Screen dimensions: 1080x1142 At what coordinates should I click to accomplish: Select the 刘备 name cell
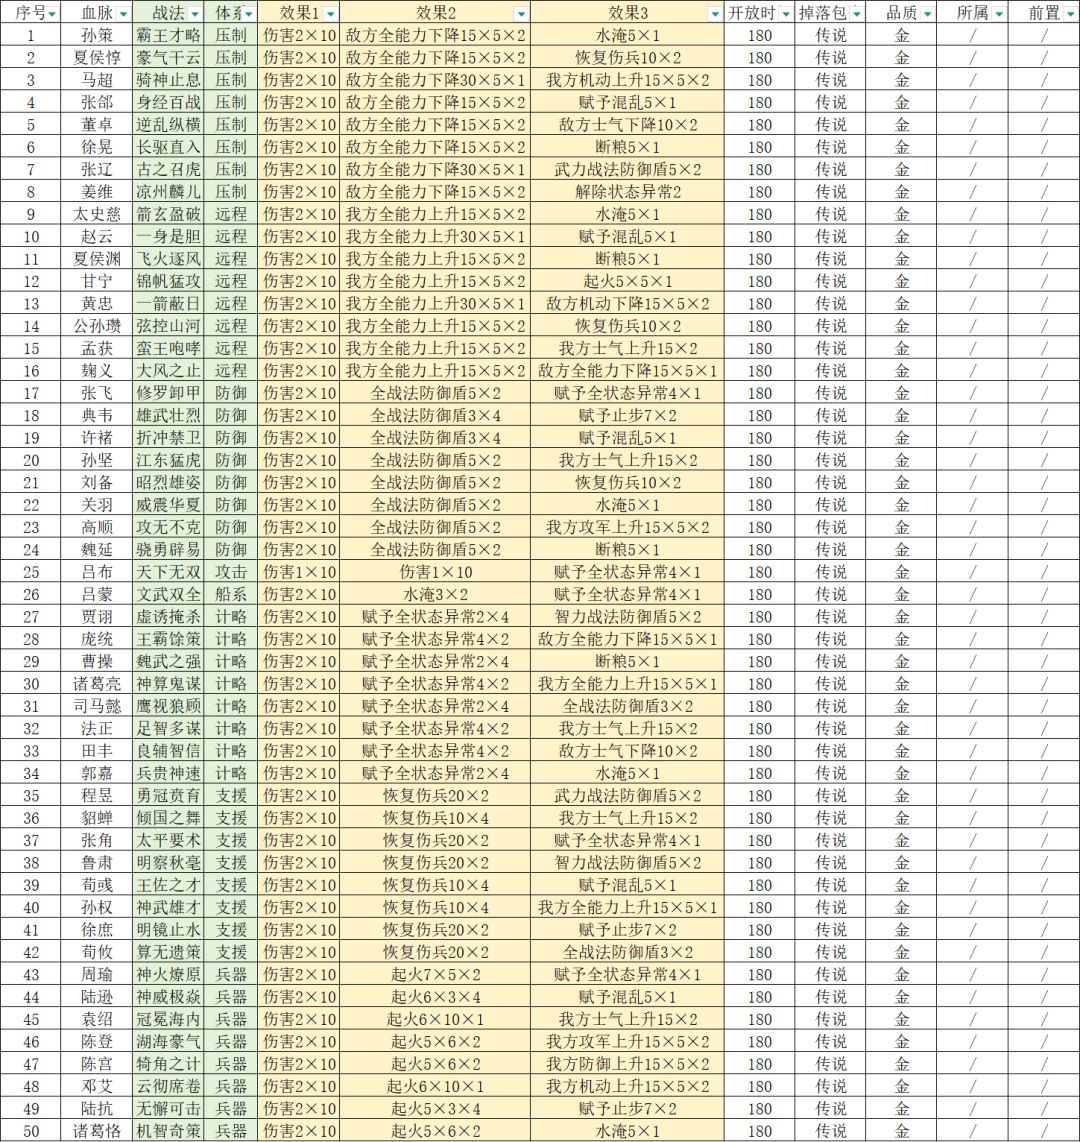[97, 482]
